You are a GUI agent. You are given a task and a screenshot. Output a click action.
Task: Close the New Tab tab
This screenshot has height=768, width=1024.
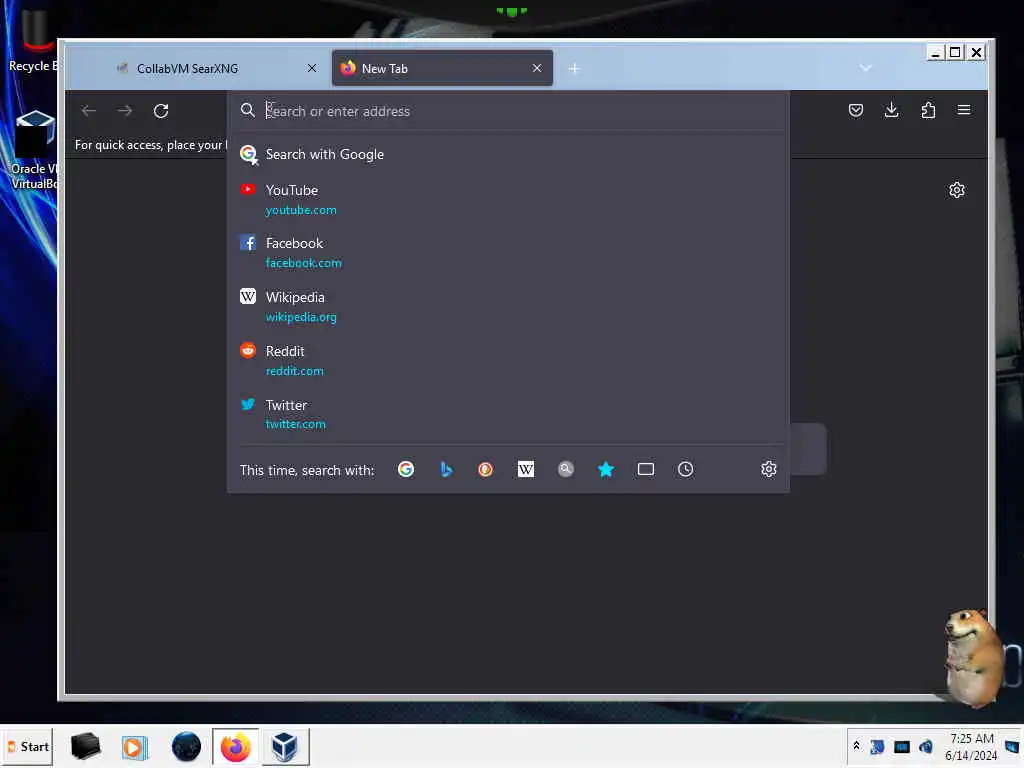pos(537,69)
